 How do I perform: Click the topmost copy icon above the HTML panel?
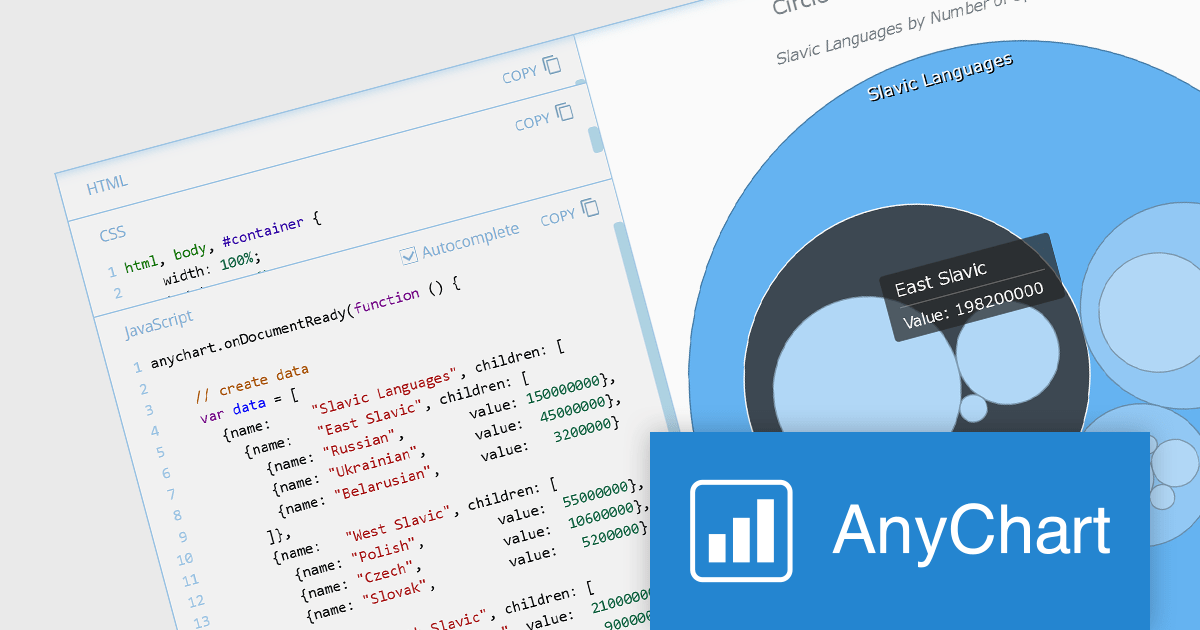(x=552, y=66)
